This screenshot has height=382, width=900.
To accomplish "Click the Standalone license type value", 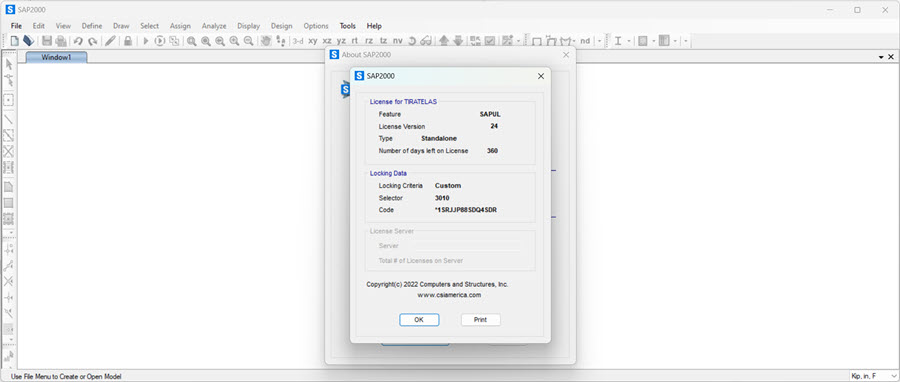I will point(439,138).
